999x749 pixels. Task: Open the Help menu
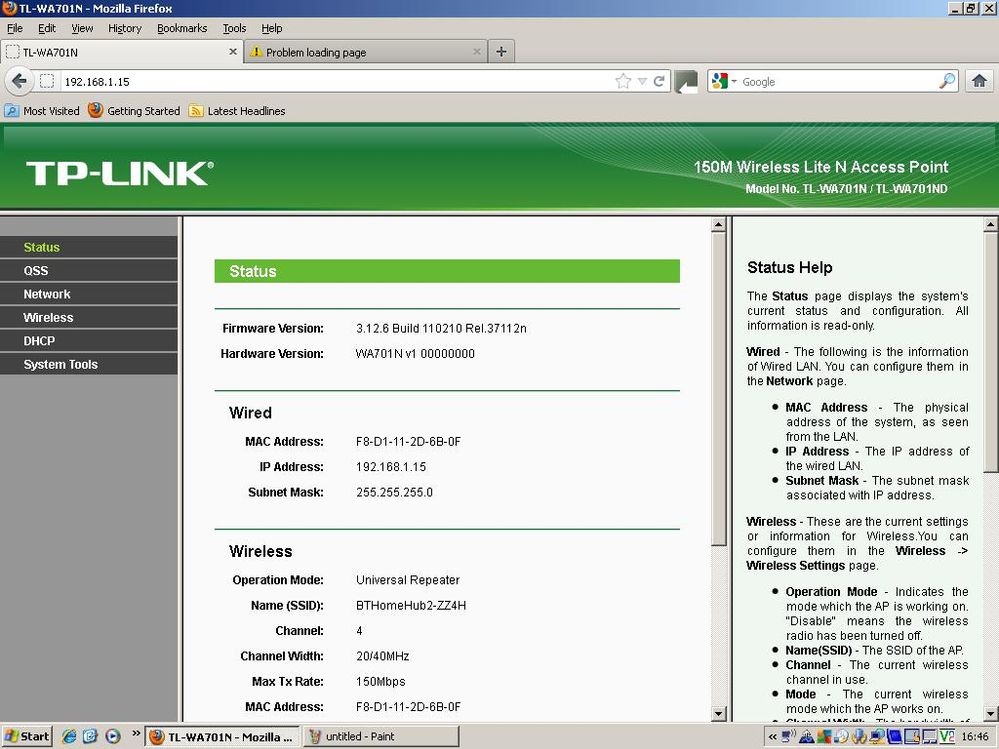(x=271, y=28)
